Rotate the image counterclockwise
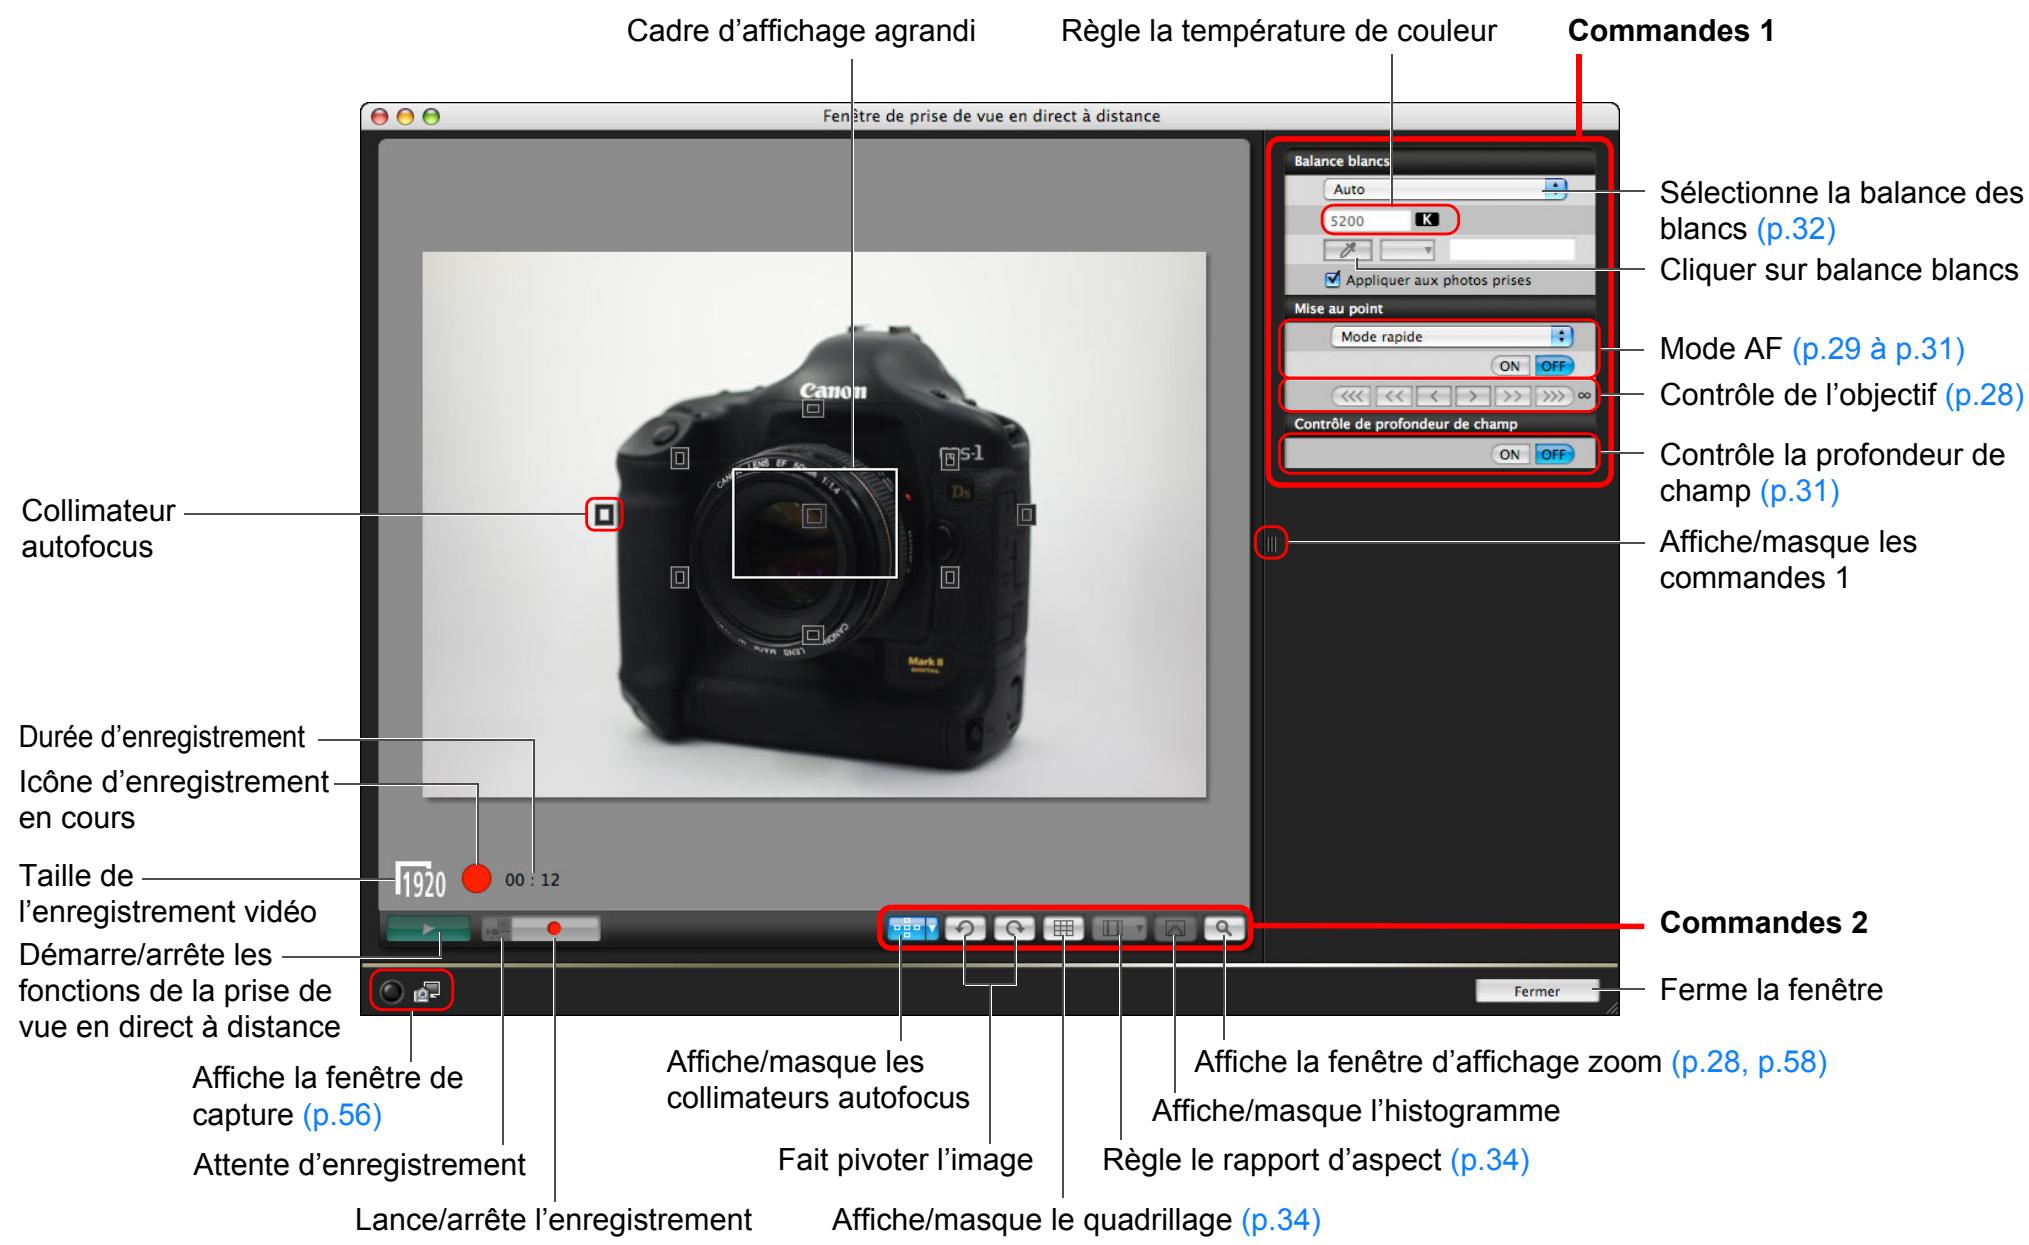This screenshot has height=1245, width=2029. point(966,928)
